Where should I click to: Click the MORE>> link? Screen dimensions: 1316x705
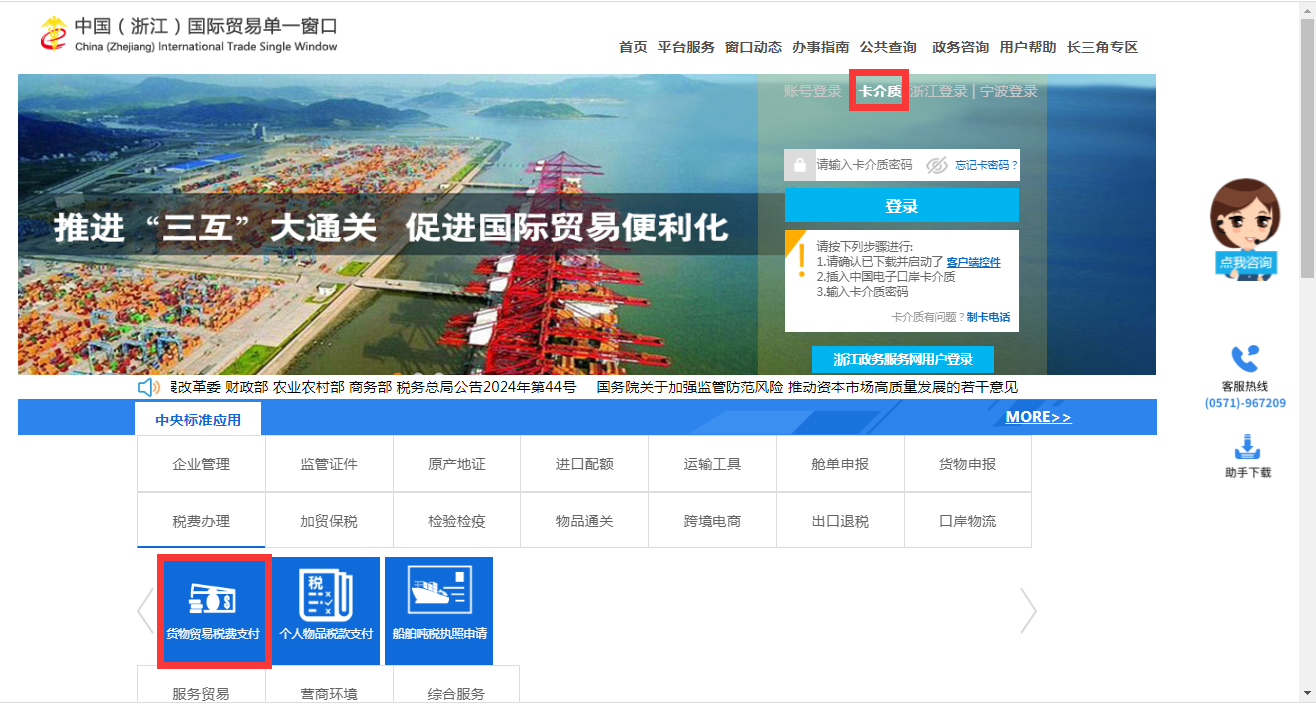click(1038, 417)
